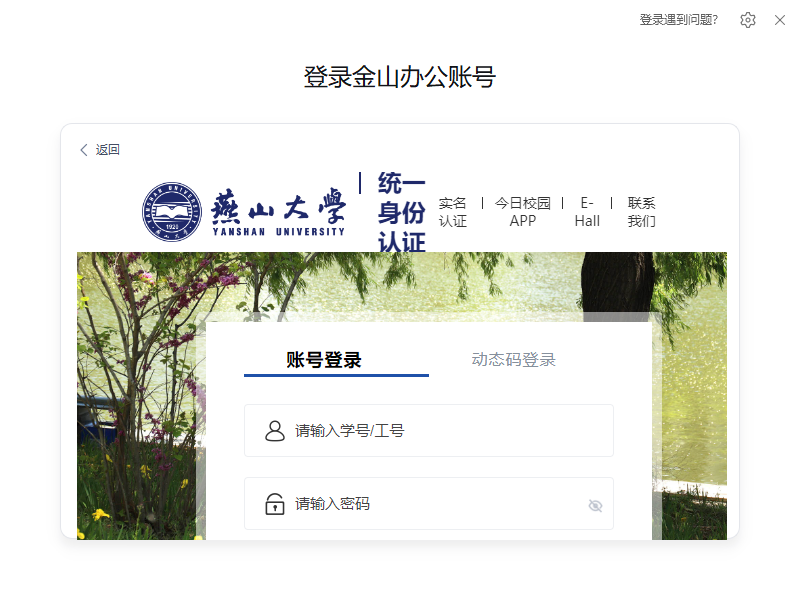This screenshot has height=600, width=800.
Task: Focus the 请输入学号/工号 input field
Action: (429, 431)
